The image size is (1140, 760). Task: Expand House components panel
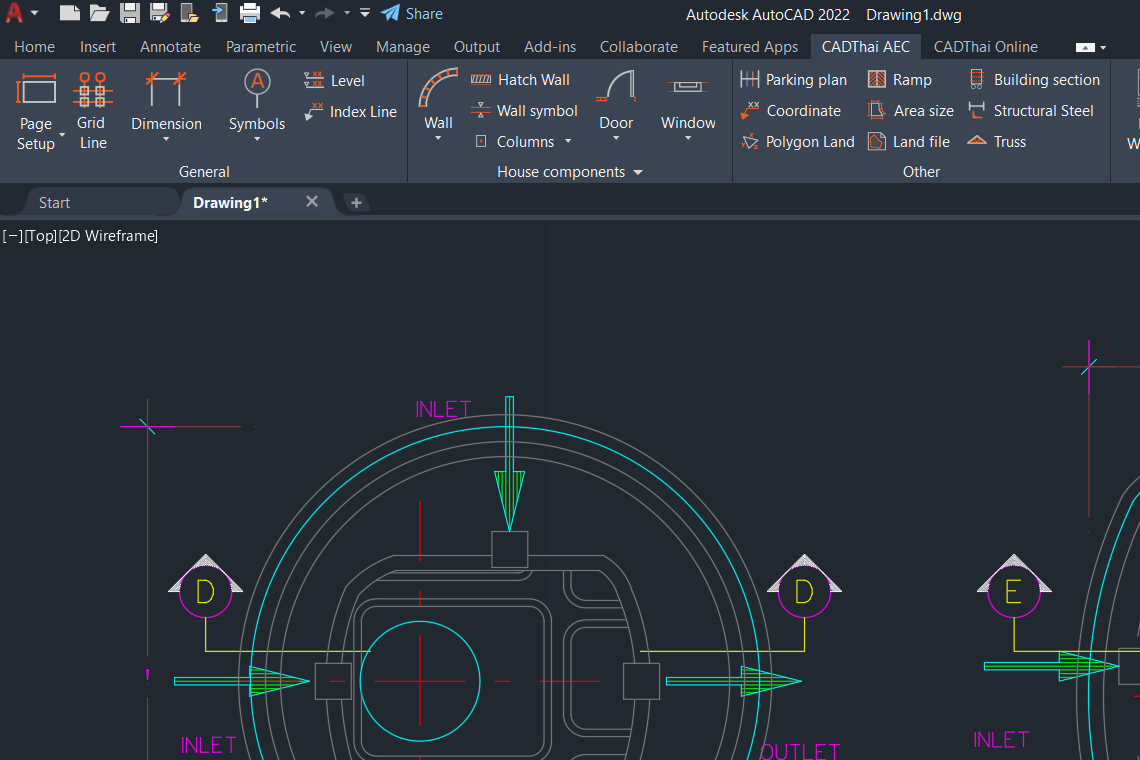[569, 172]
